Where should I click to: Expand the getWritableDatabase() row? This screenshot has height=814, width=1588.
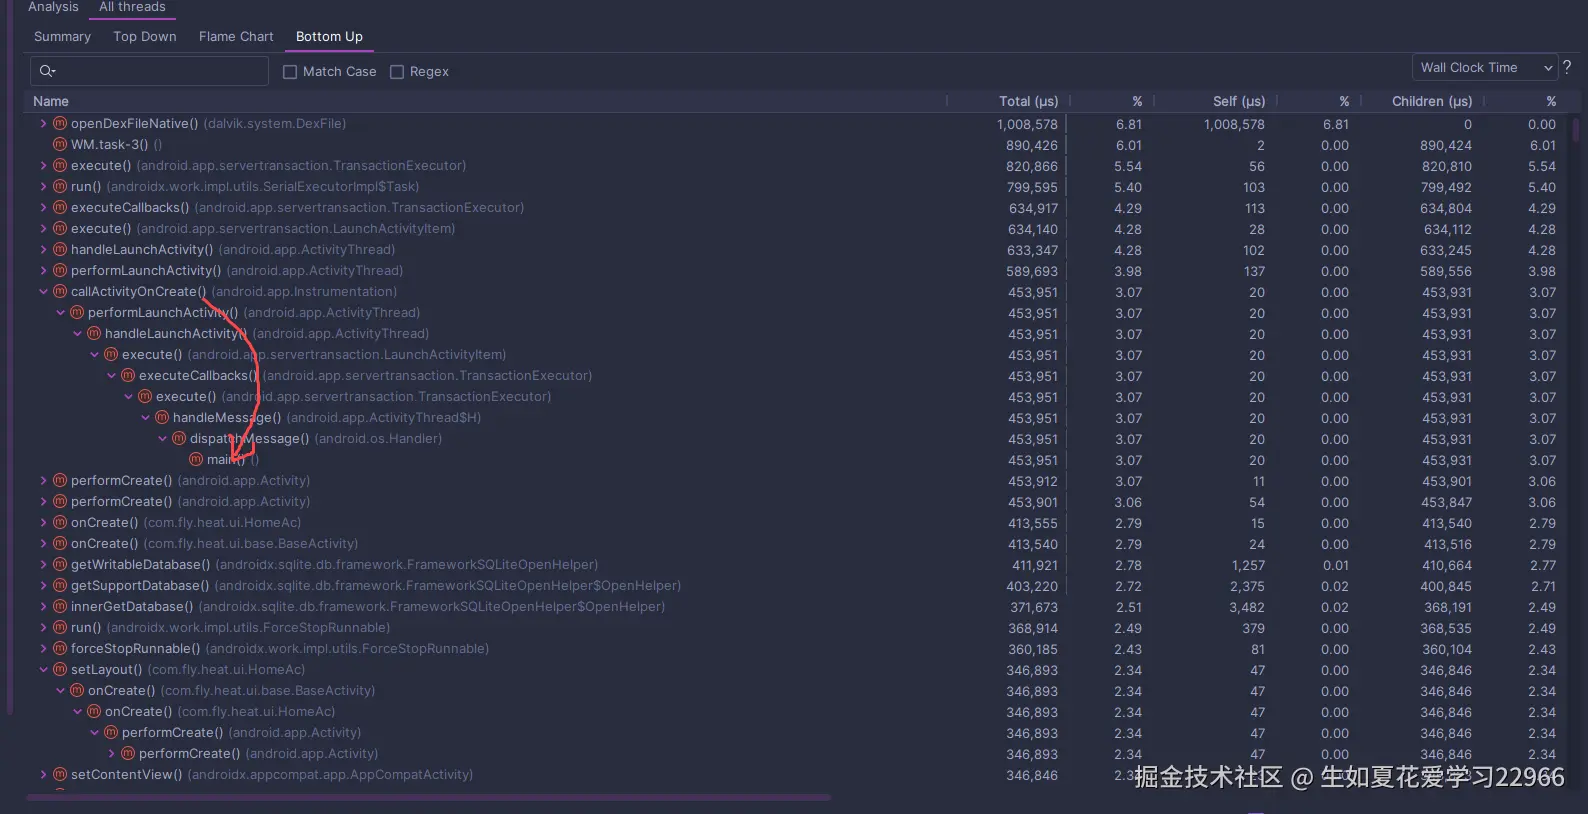(43, 565)
